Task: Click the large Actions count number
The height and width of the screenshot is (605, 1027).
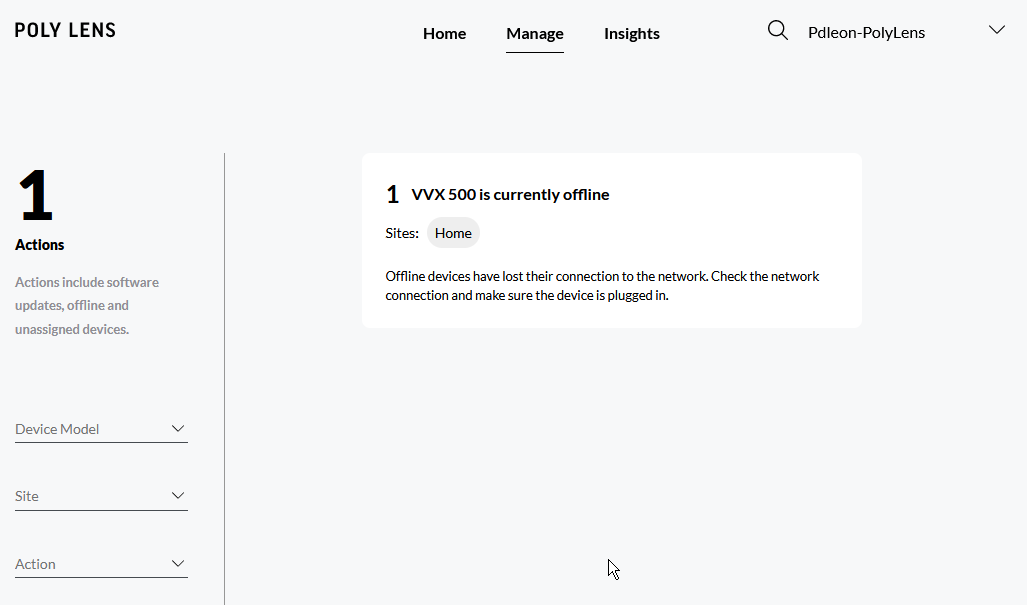Action: coord(35,197)
